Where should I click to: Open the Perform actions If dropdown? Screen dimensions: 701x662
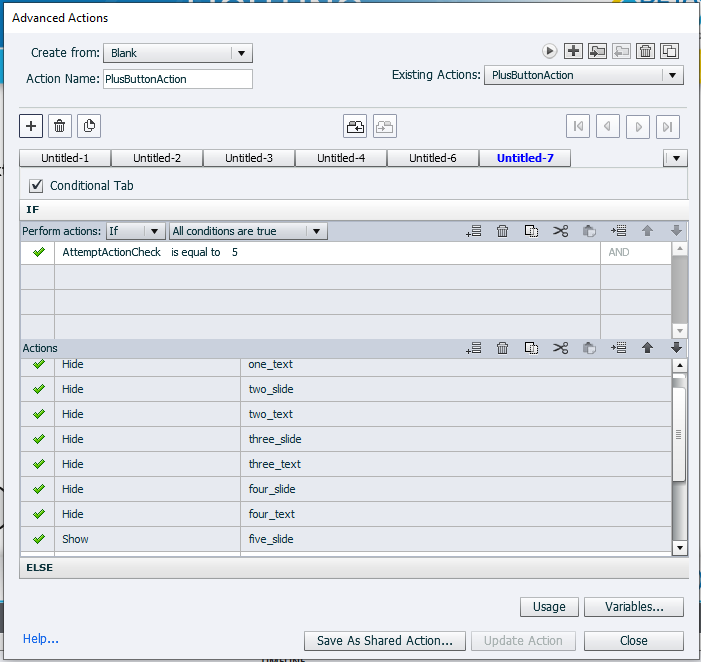click(135, 231)
